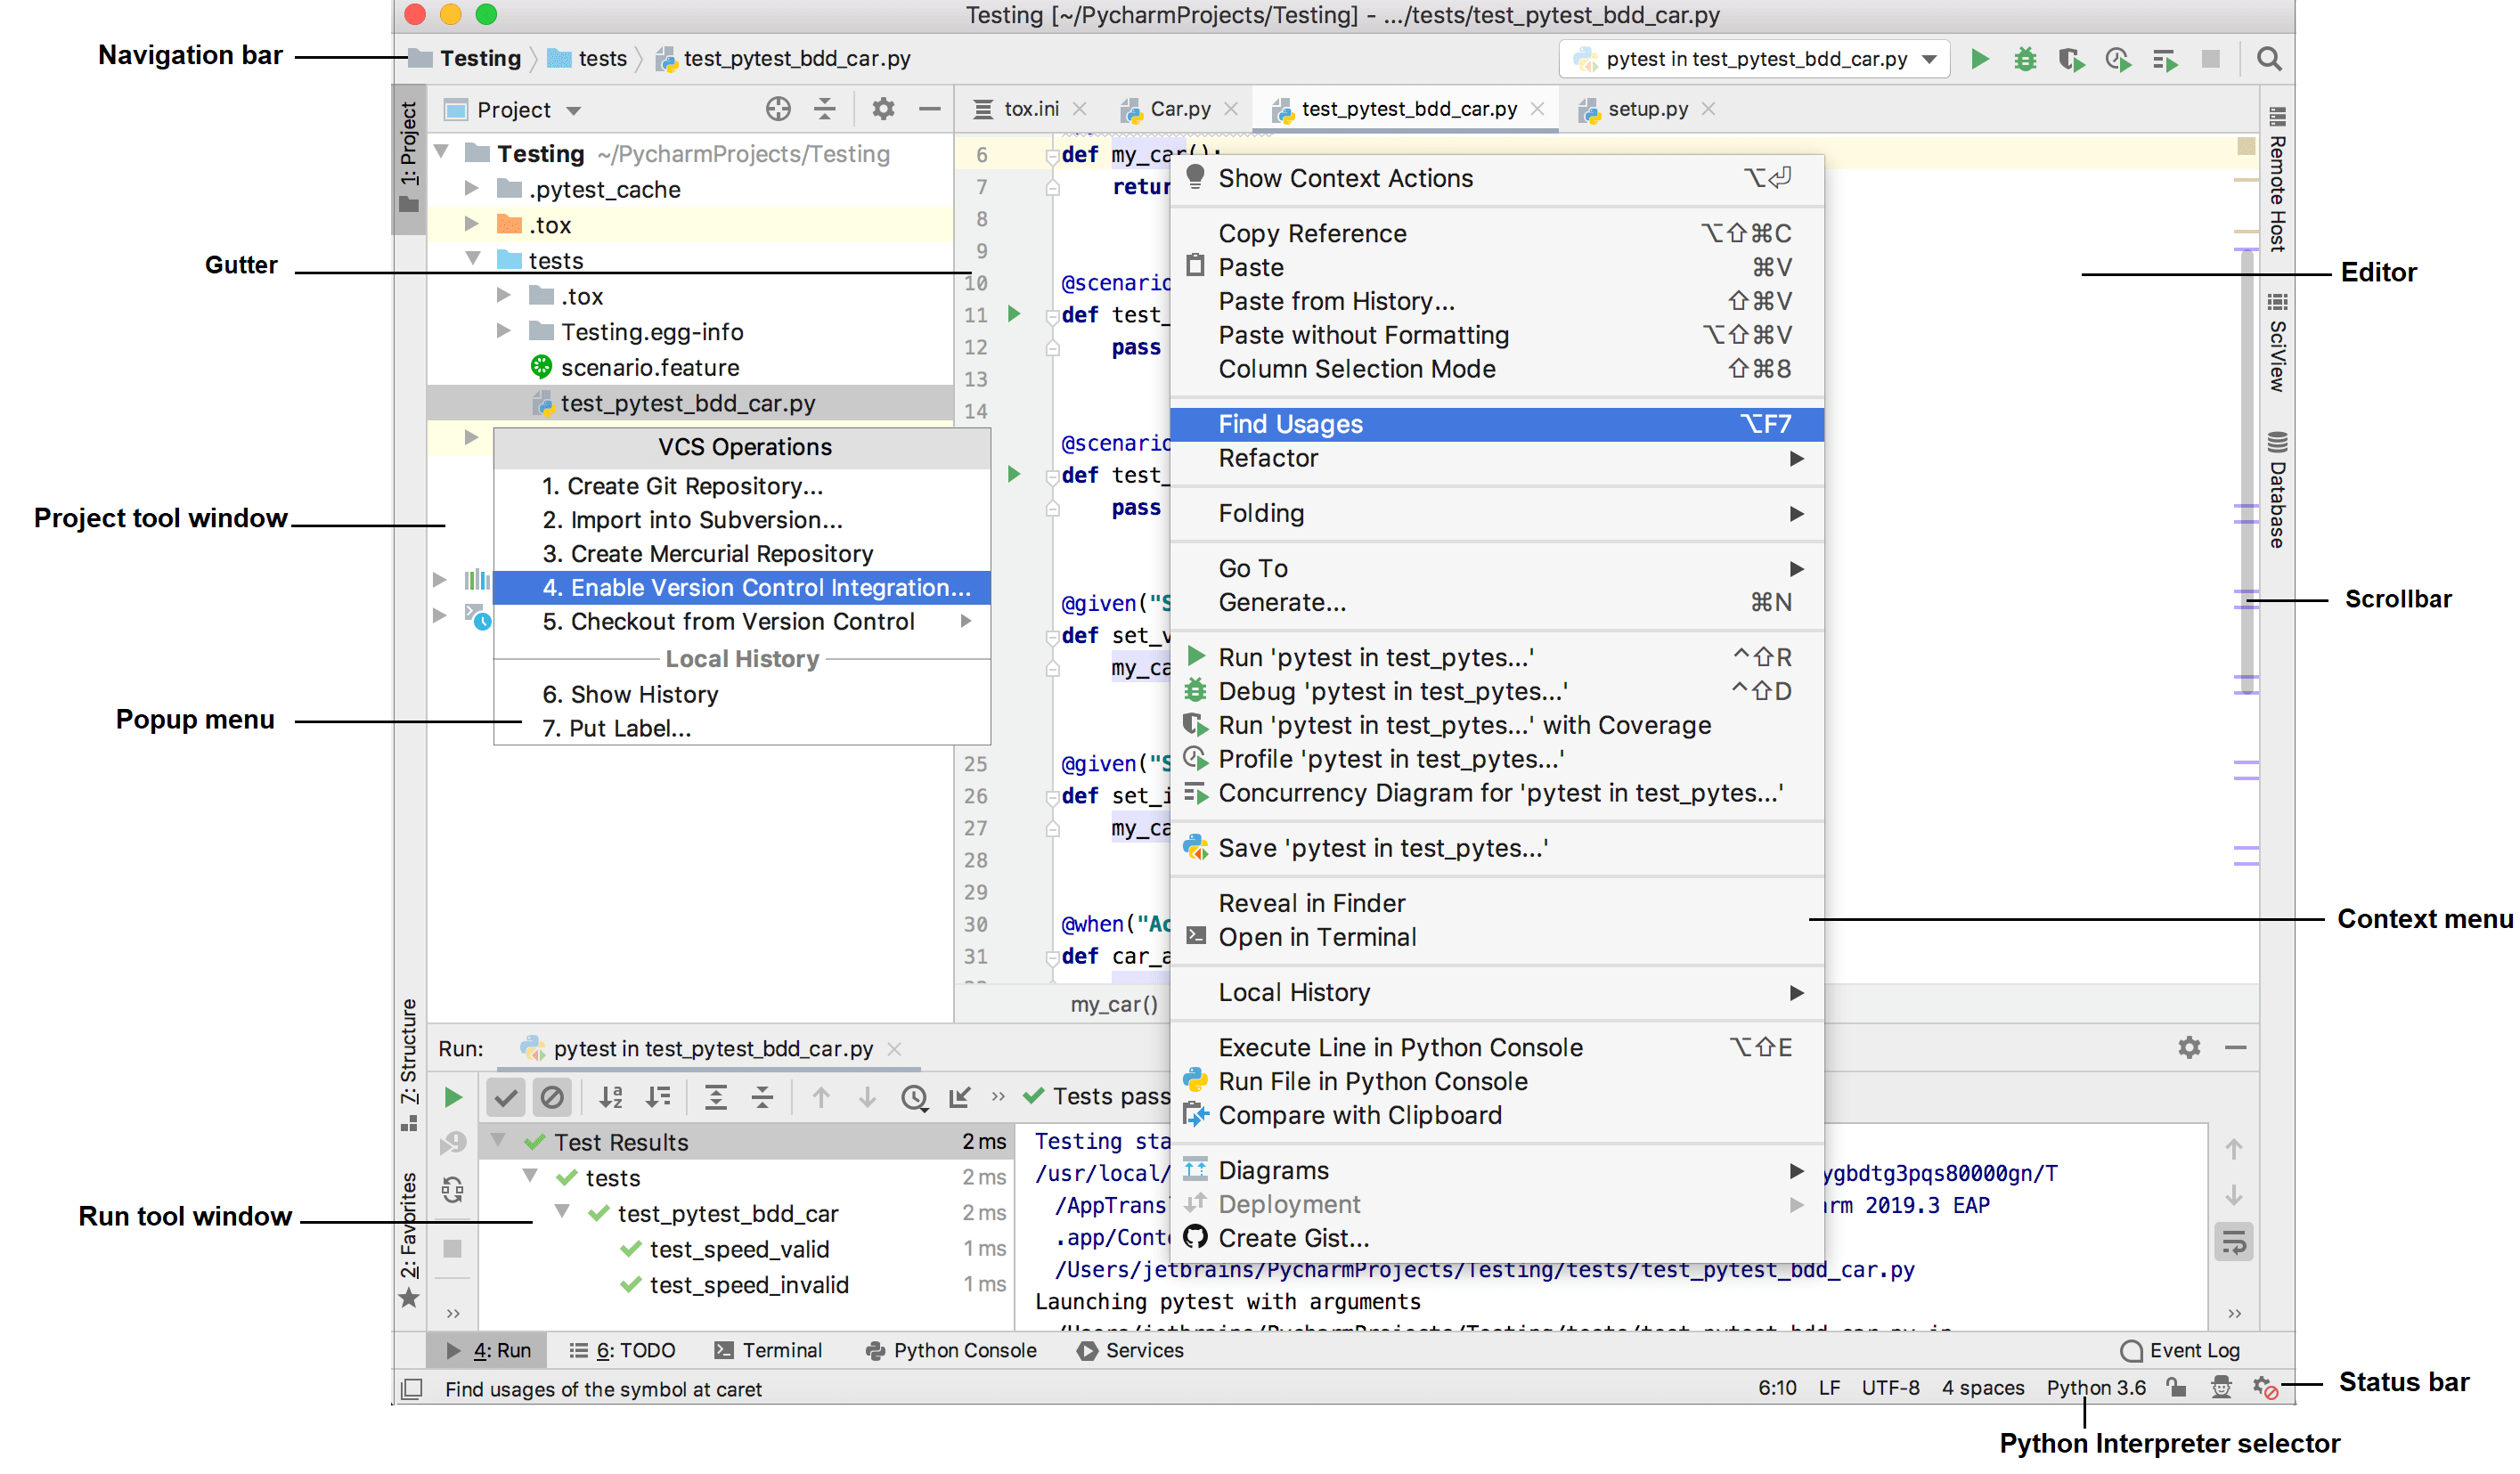
Task: Expand the Testing.egg-info folder
Action: (x=503, y=331)
